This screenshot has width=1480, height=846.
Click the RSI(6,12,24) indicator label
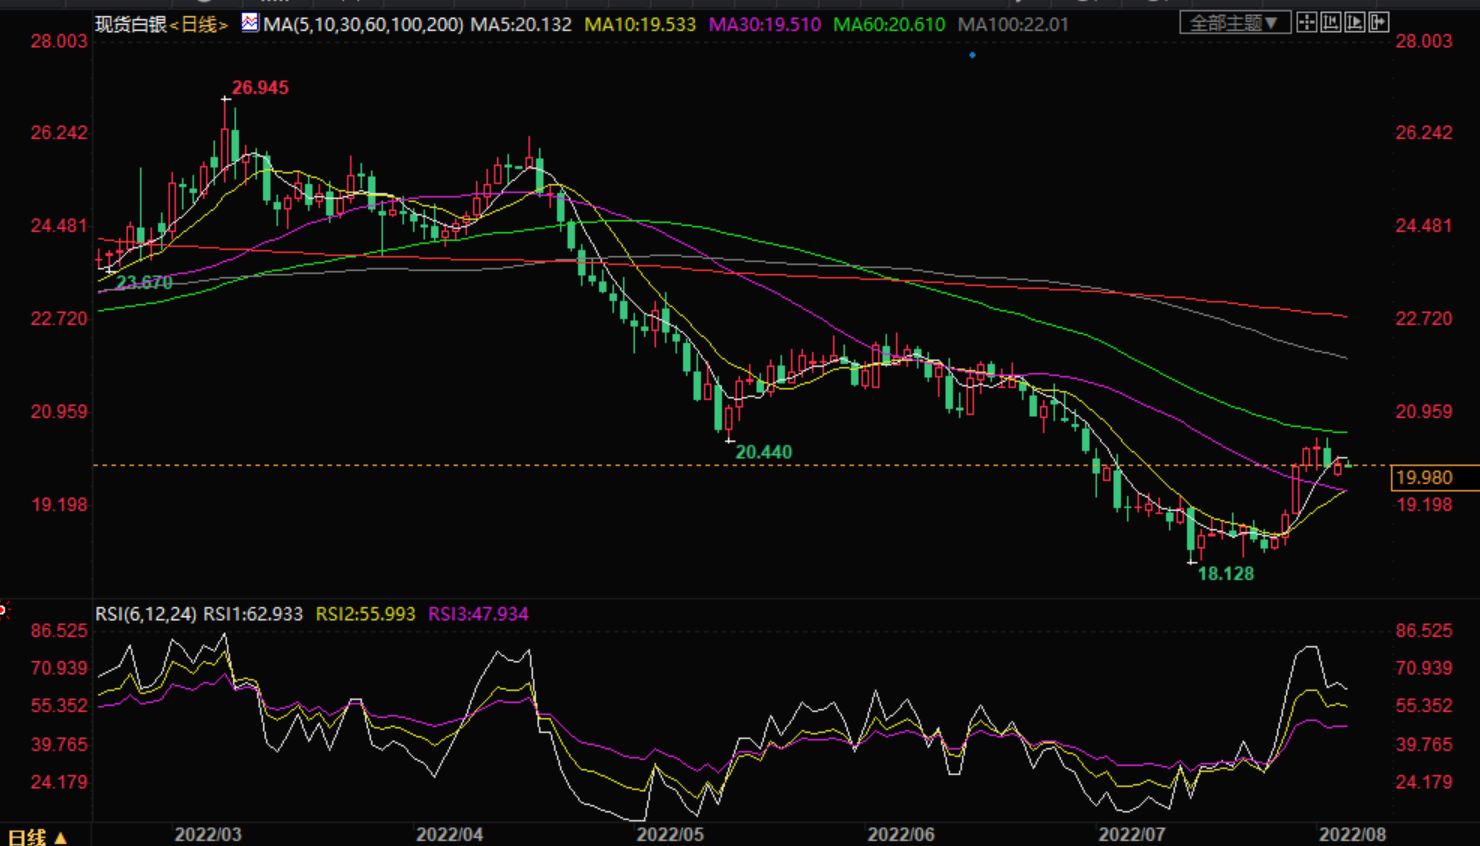[x=146, y=614]
